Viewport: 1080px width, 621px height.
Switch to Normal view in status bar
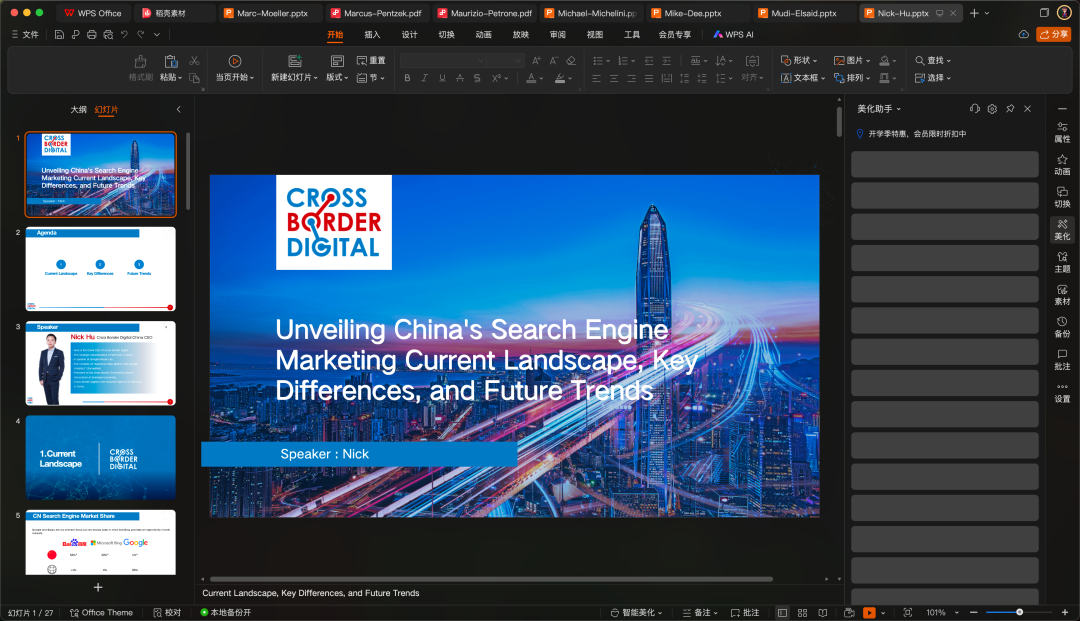(x=782, y=613)
